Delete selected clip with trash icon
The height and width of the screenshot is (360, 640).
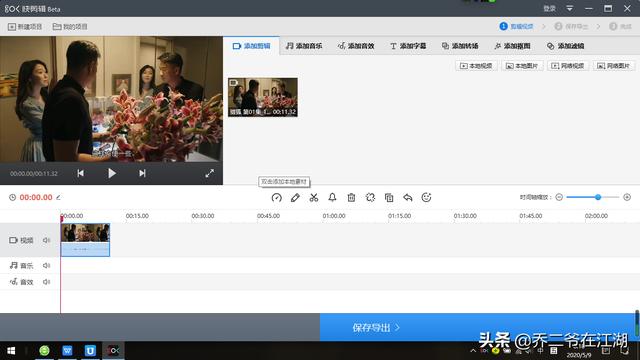coord(351,198)
